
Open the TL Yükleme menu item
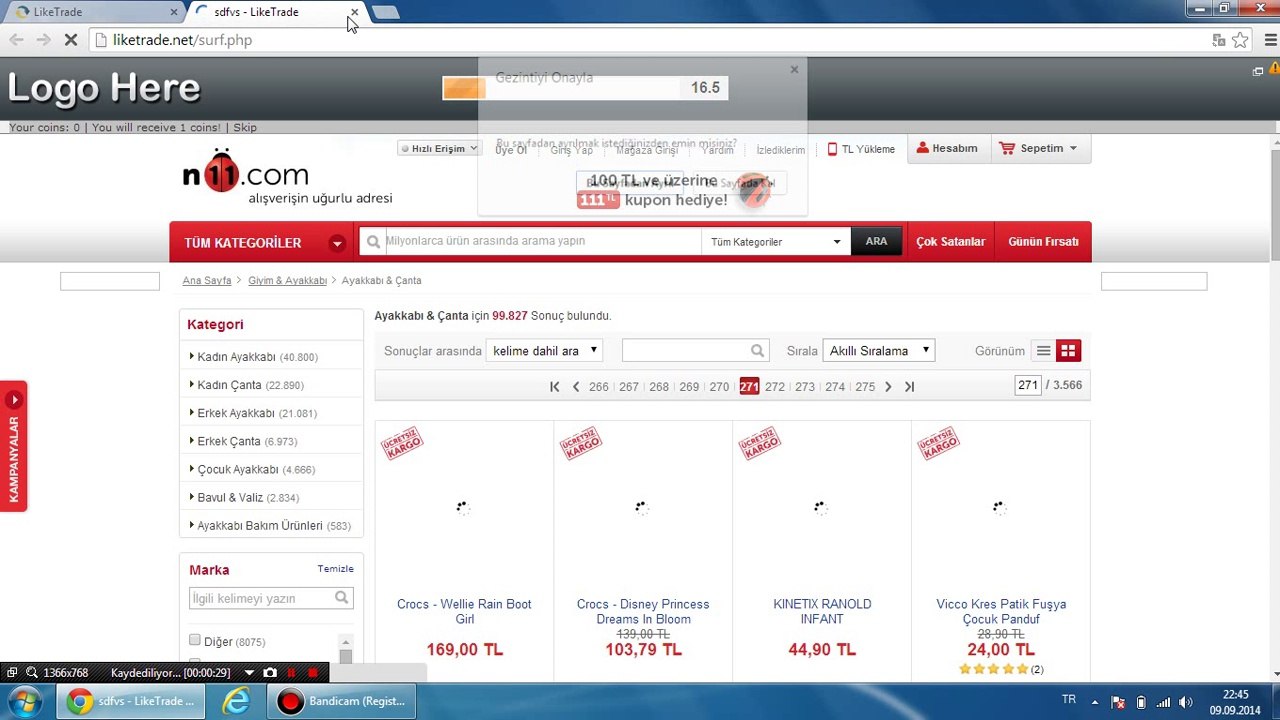point(861,149)
